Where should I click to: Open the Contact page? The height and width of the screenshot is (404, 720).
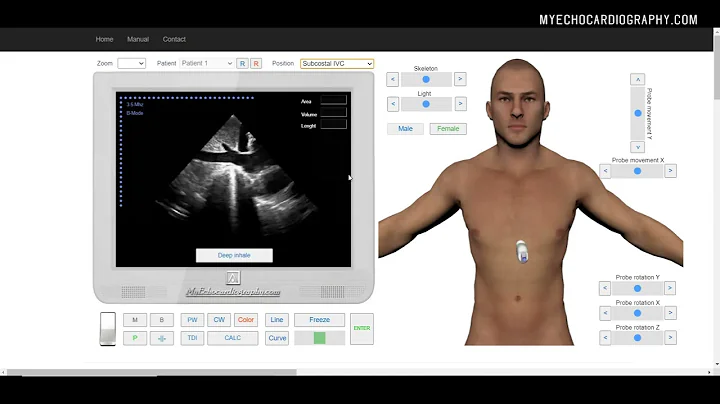tap(174, 39)
